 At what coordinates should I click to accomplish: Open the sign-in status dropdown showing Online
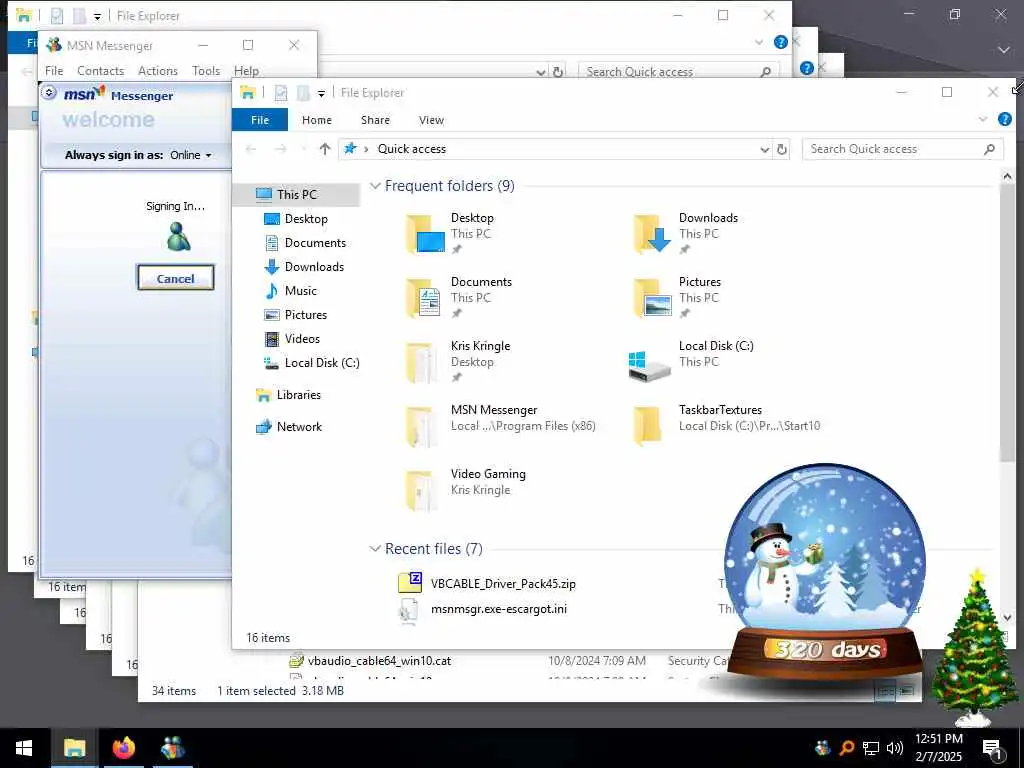pyautogui.click(x=191, y=155)
